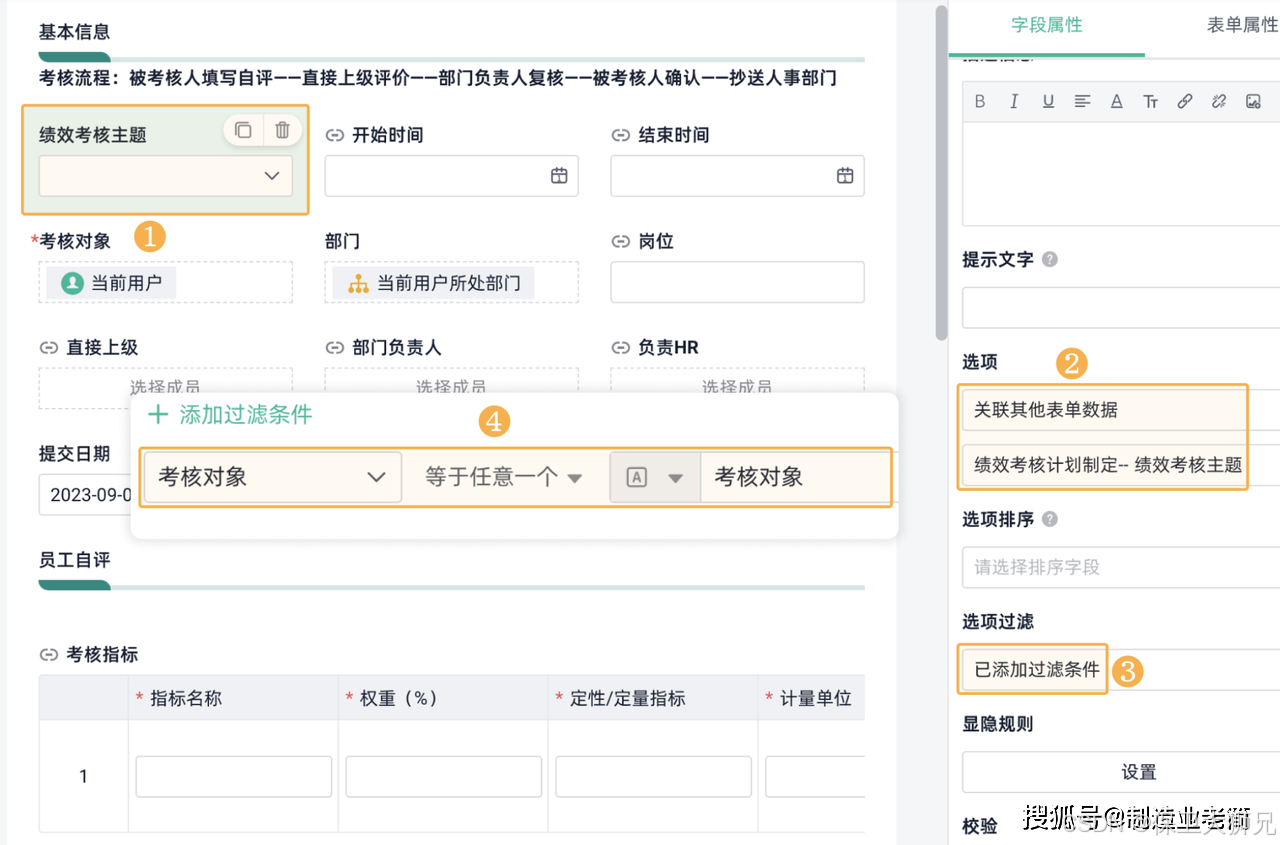Switch to the 表单属性 tab
This screenshot has height=845, width=1280.
1242,26
